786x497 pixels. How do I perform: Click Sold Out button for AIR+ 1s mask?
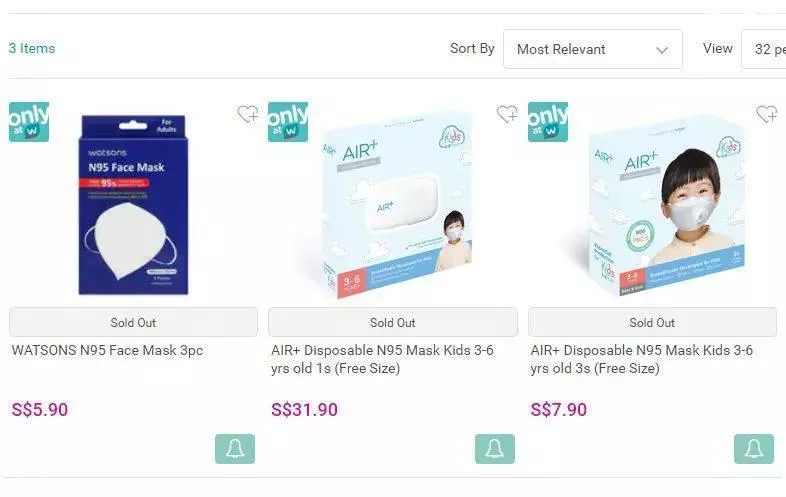tap(392, 322)
